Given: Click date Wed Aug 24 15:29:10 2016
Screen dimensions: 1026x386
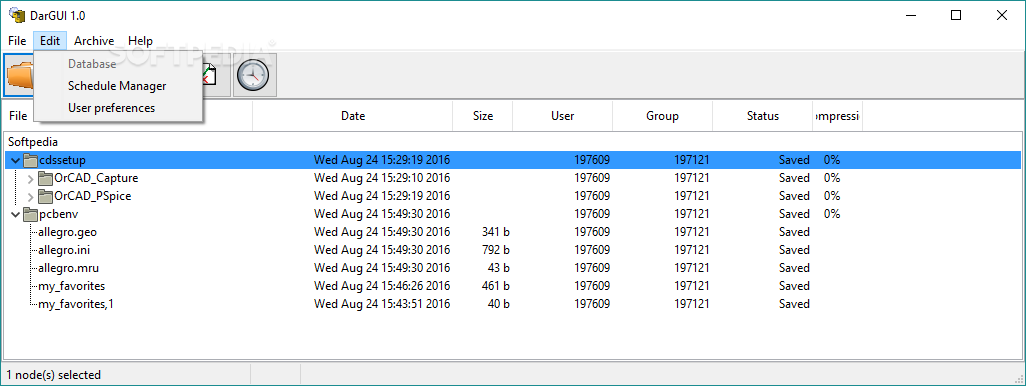Looking at the screenshot, I should 382,178.
